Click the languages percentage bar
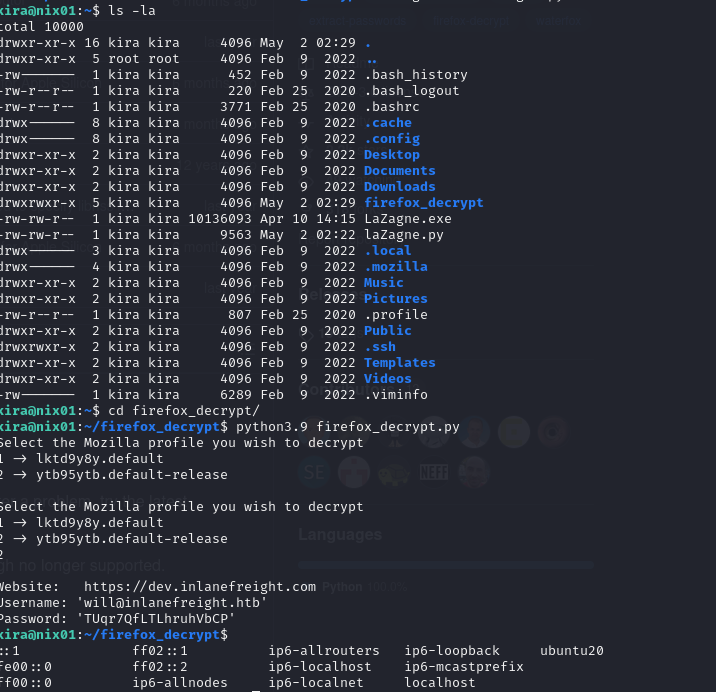The height and width of the screenshot is (692, 716). coord(446,565)
